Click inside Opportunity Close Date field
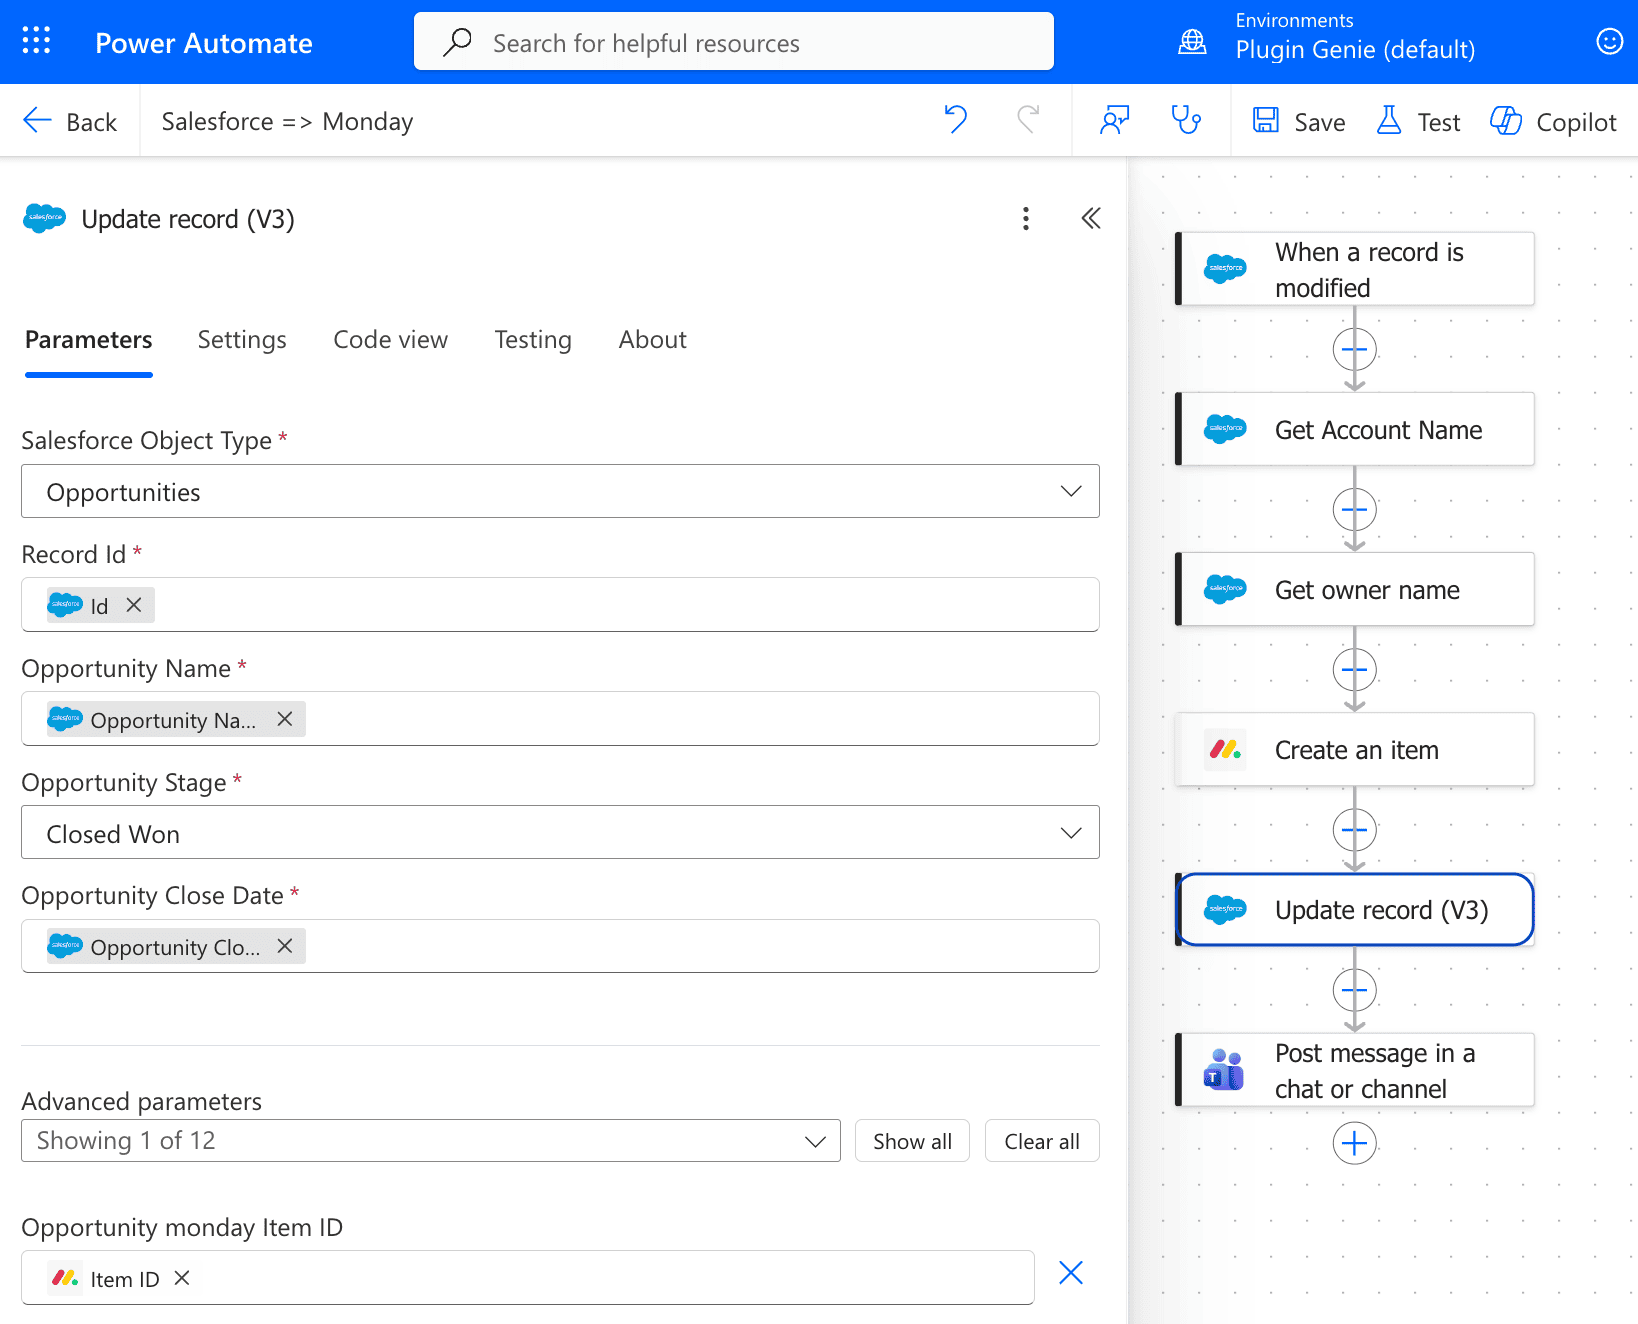The image size is (1638, 1324). tap(560, 946)
